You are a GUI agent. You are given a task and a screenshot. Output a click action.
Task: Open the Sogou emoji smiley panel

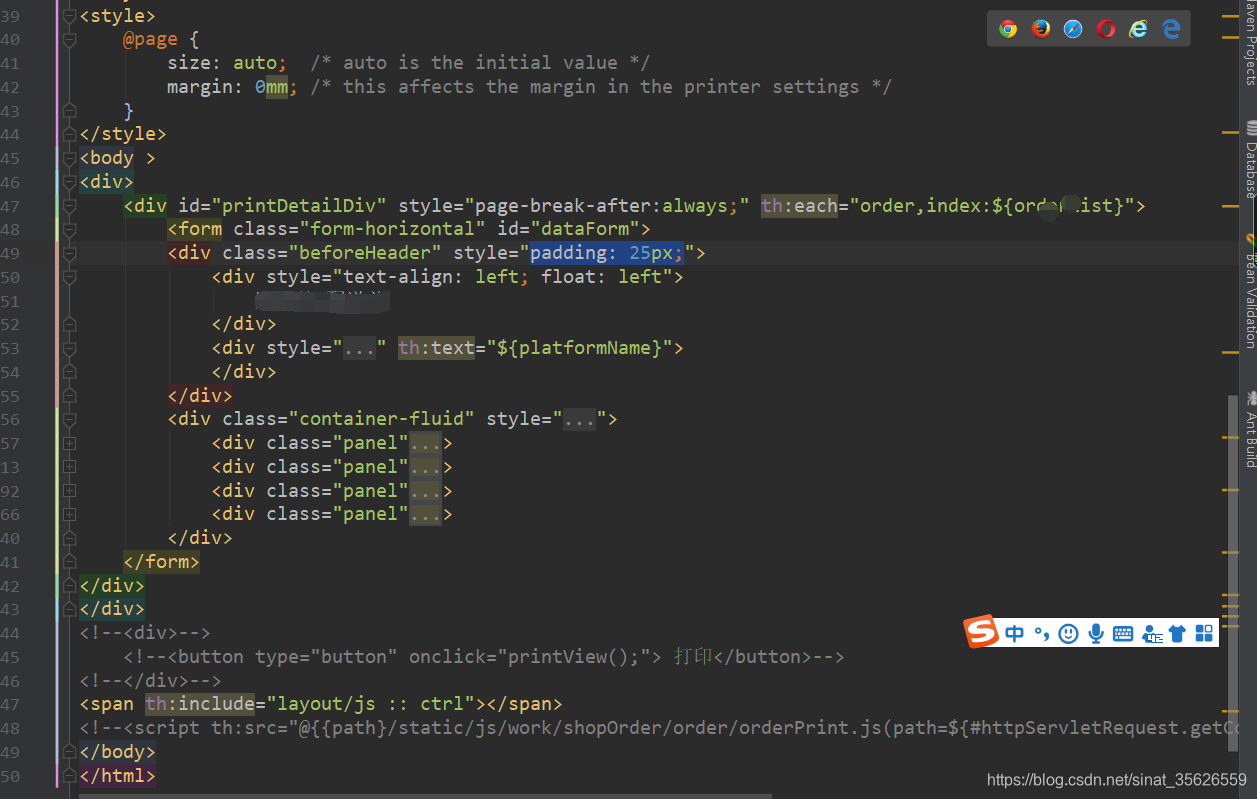coord(1068,633)
